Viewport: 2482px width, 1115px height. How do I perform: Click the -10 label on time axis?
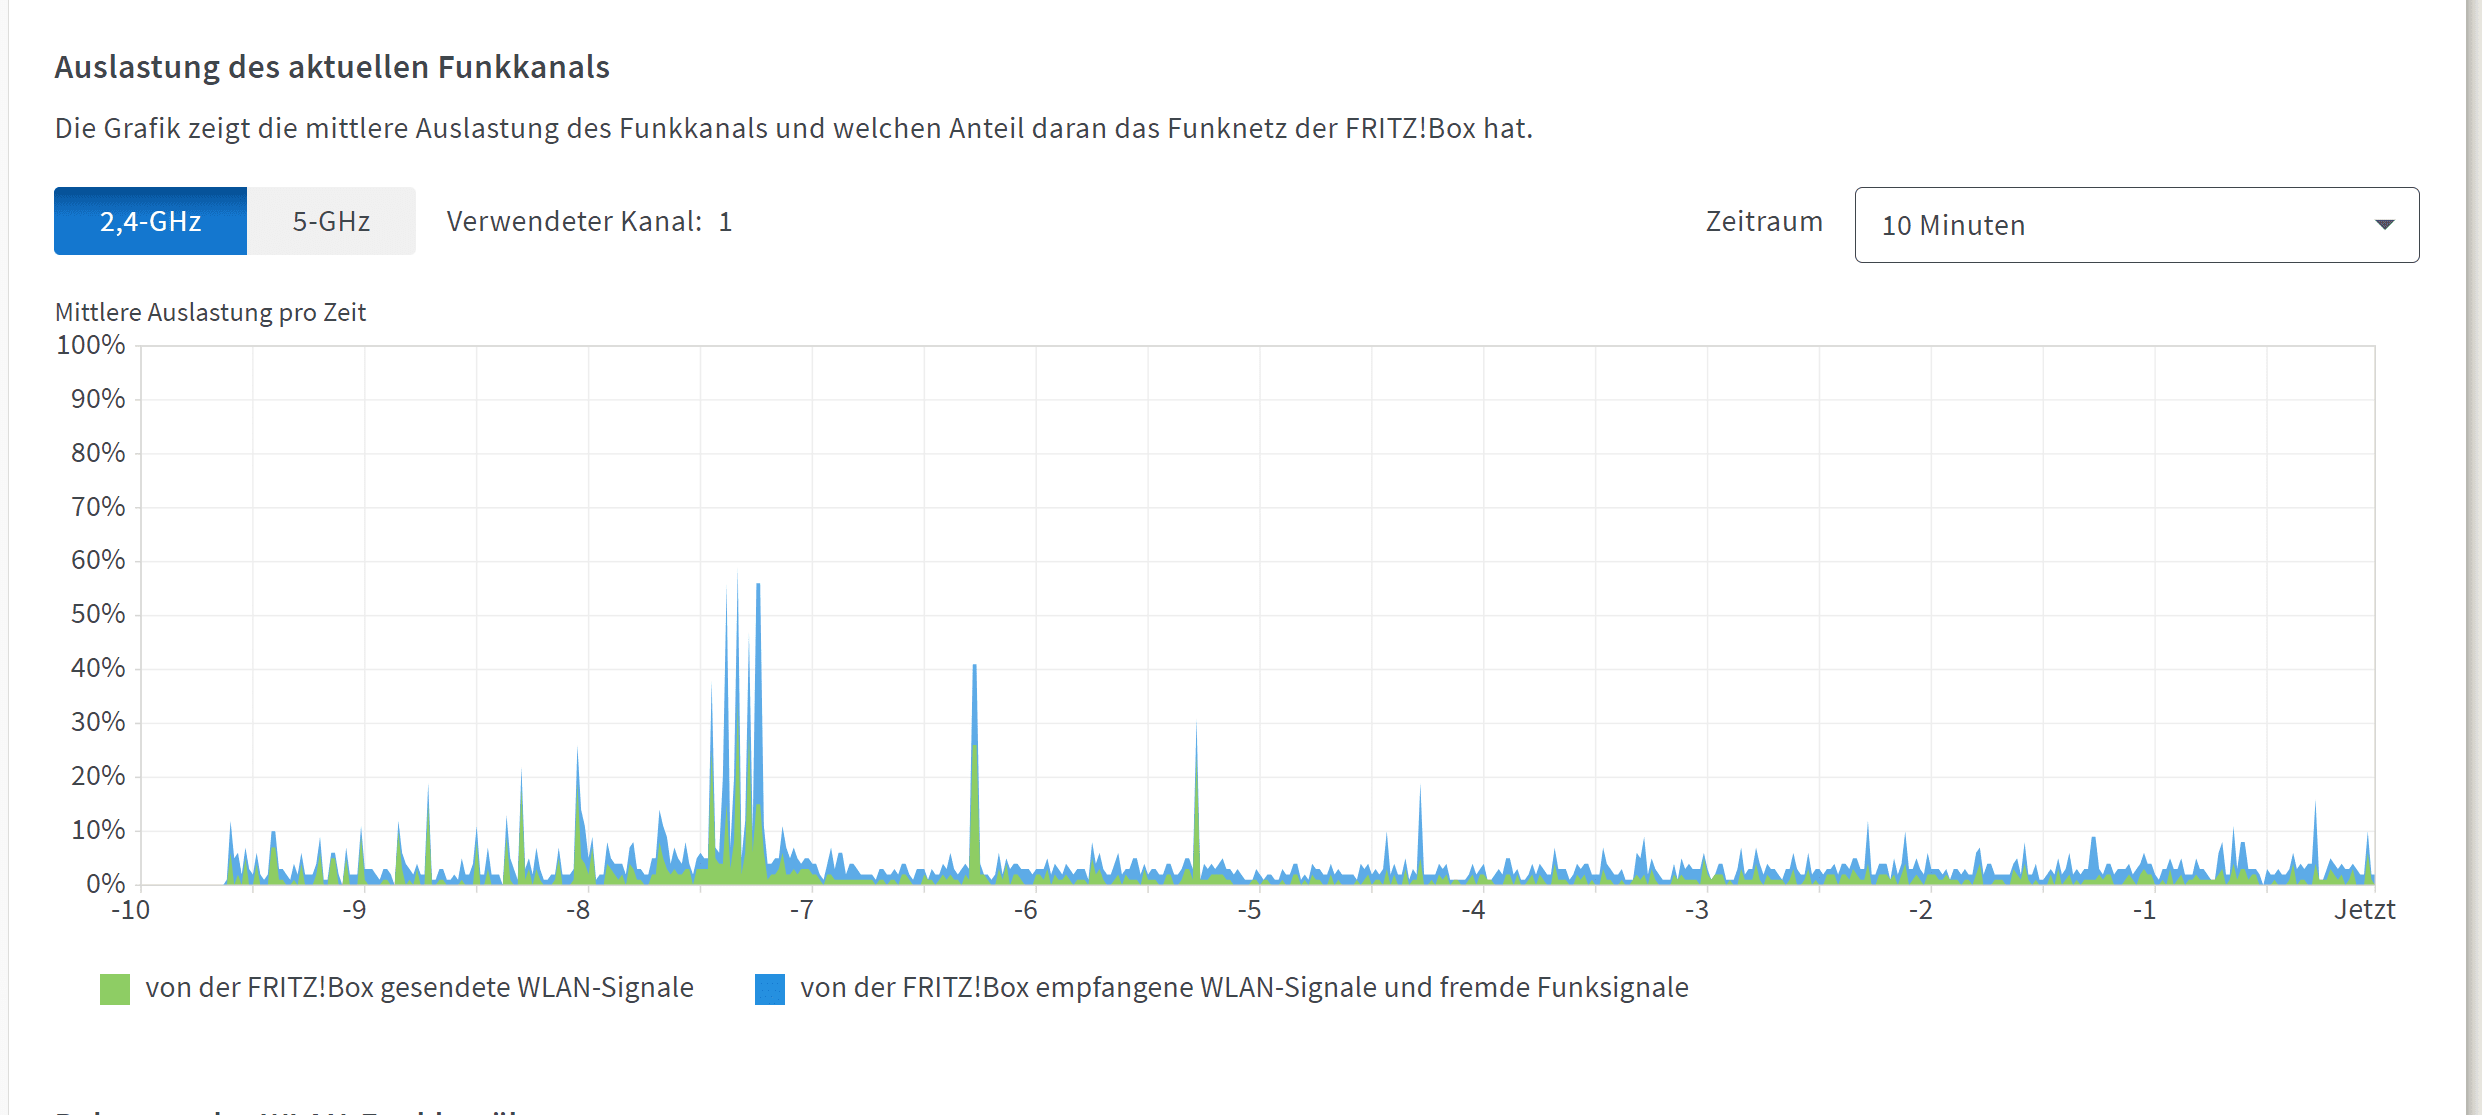pos(130,910)
